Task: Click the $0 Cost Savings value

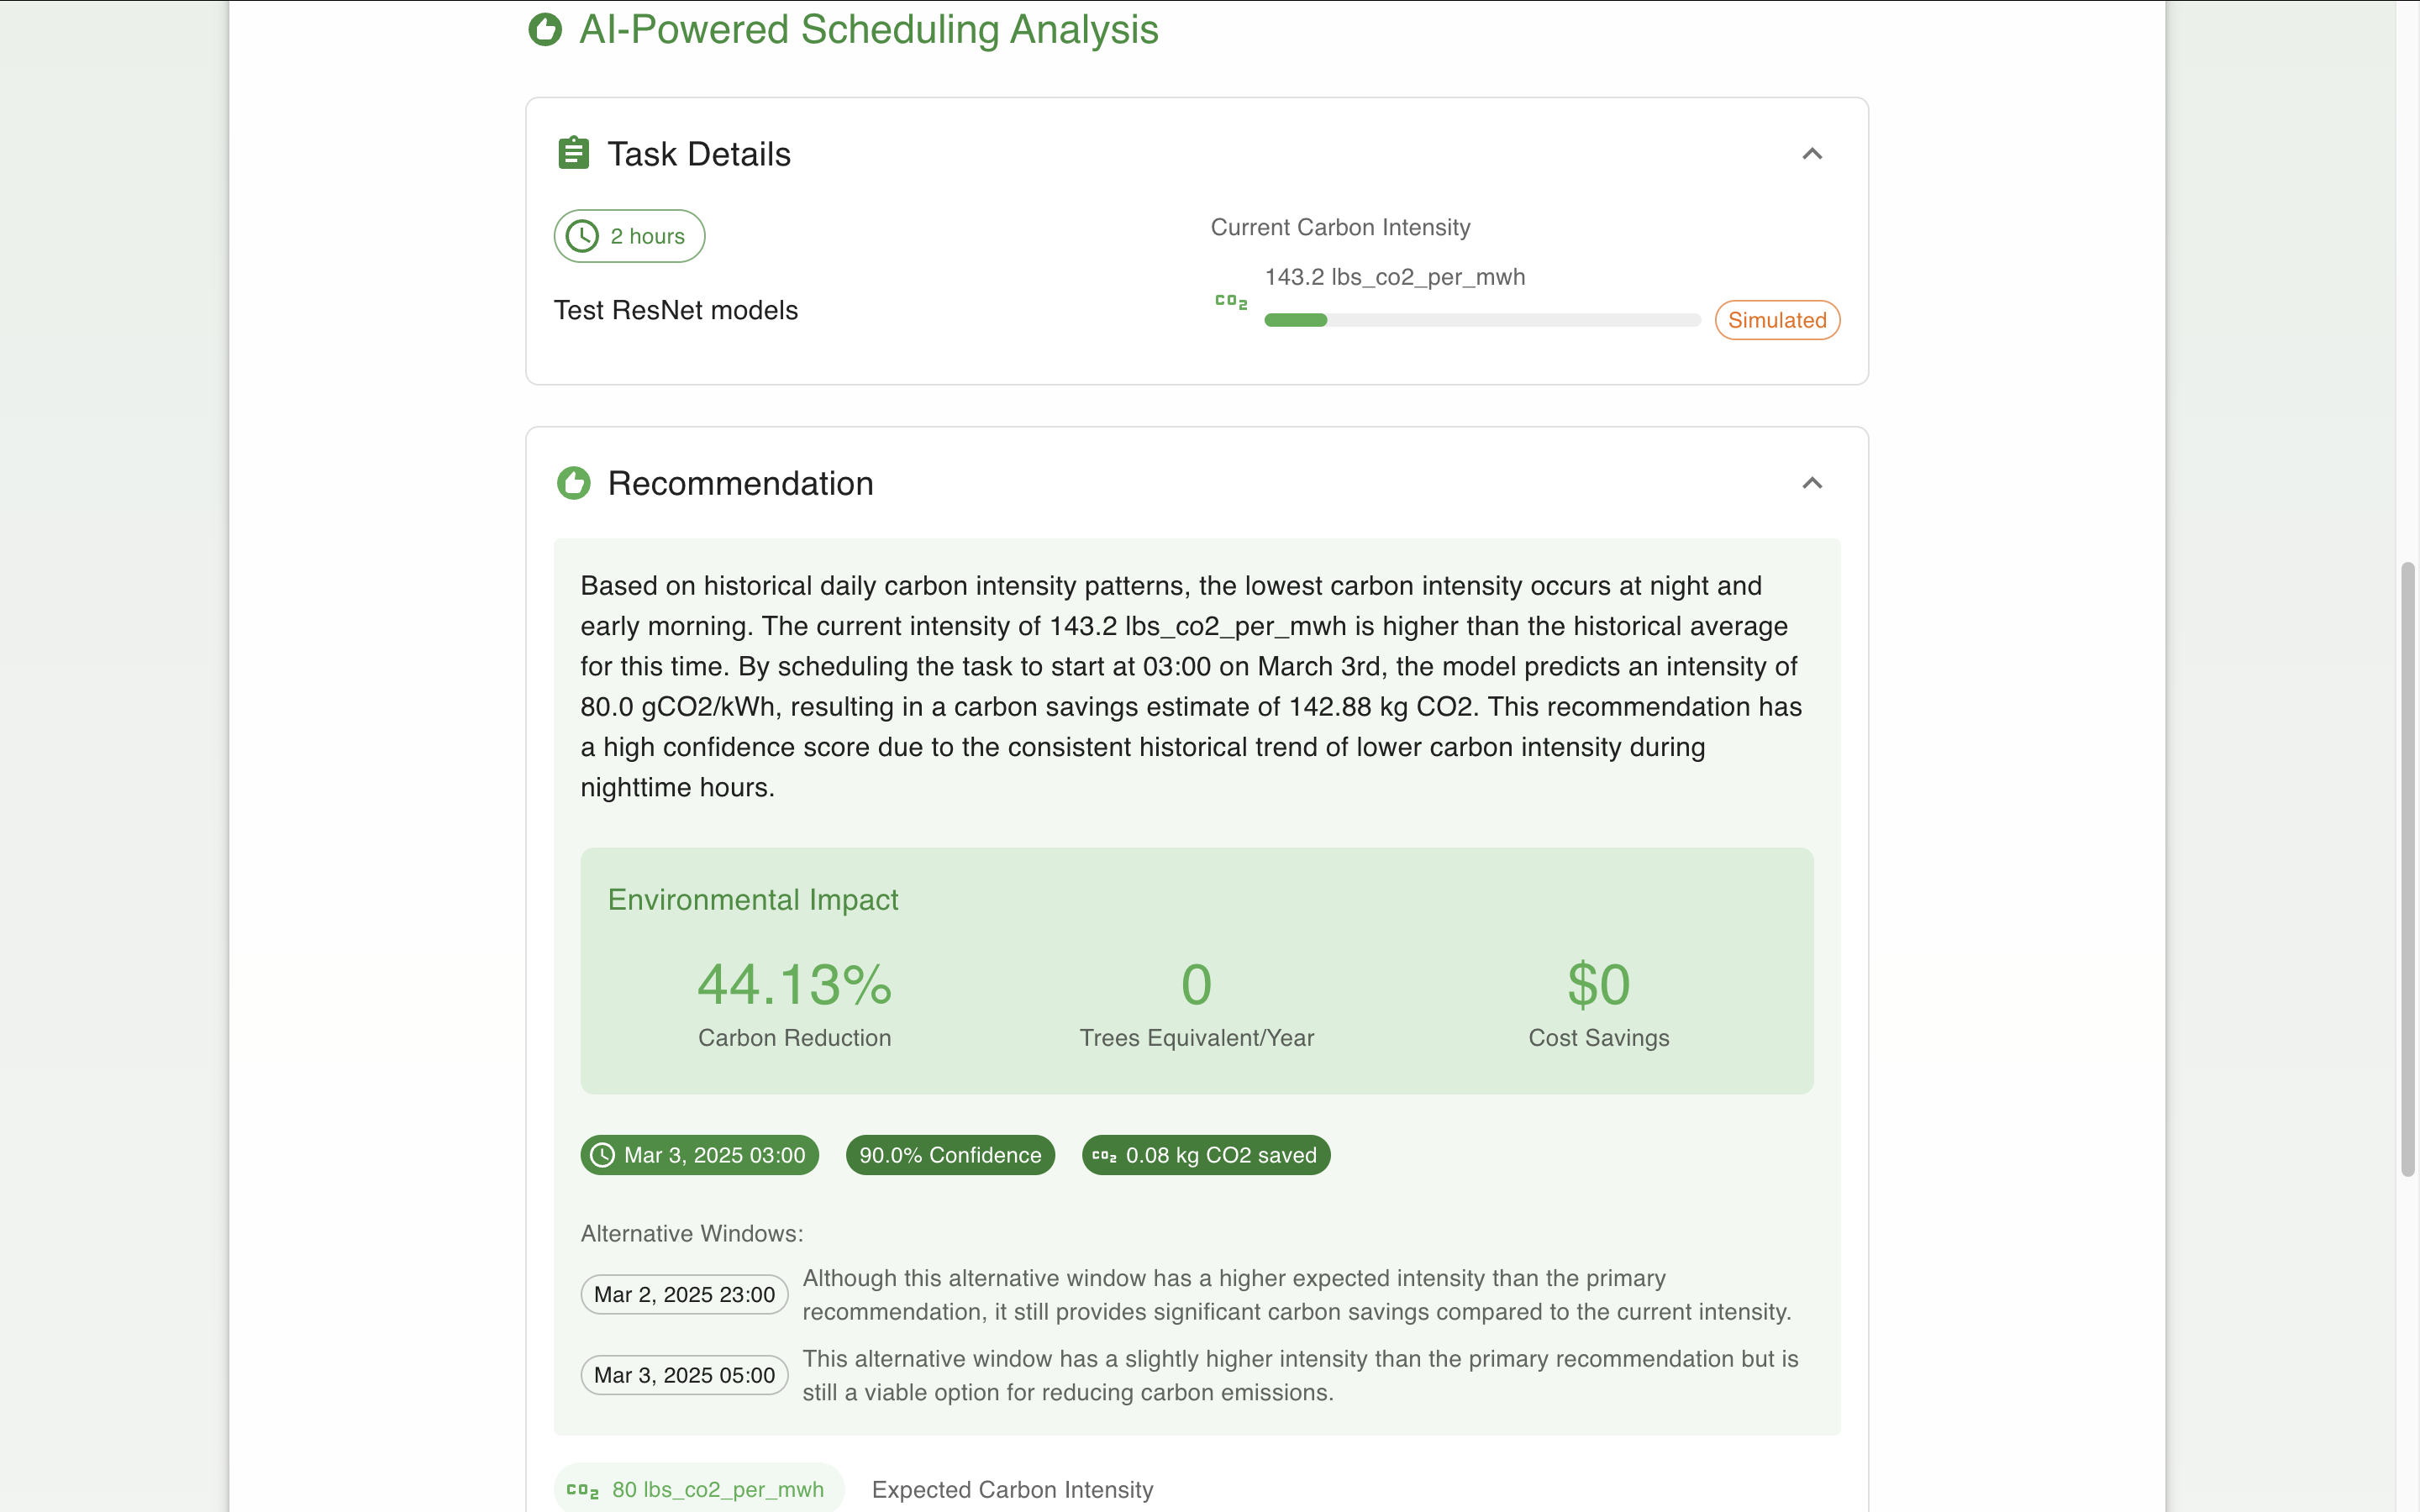Action: click(1598, 985)
